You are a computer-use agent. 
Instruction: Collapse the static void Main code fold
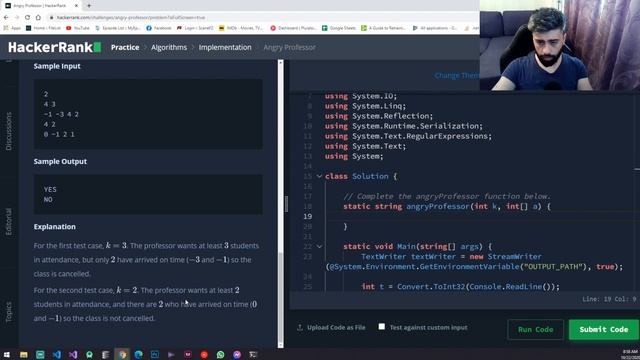coord(319,247)
